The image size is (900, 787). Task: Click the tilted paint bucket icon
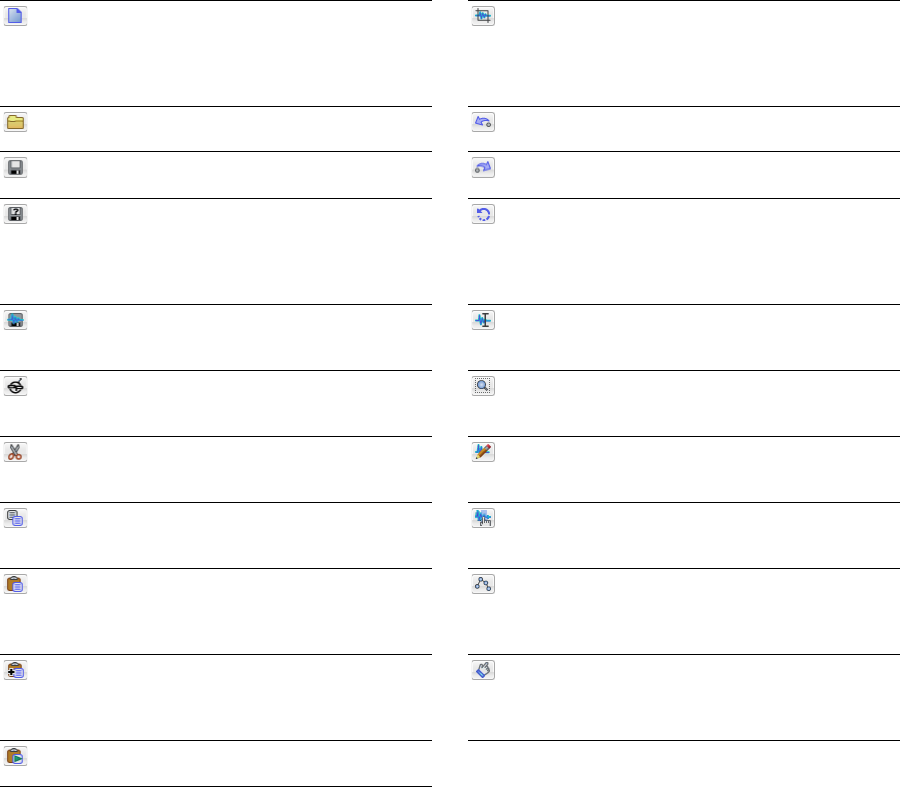point(484,670)
